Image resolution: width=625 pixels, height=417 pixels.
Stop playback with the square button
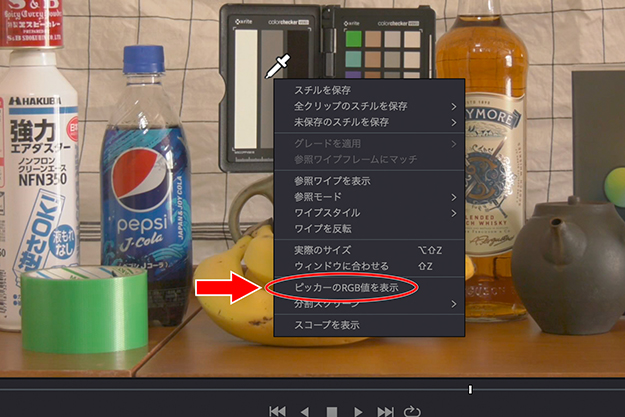coord(332,412)
